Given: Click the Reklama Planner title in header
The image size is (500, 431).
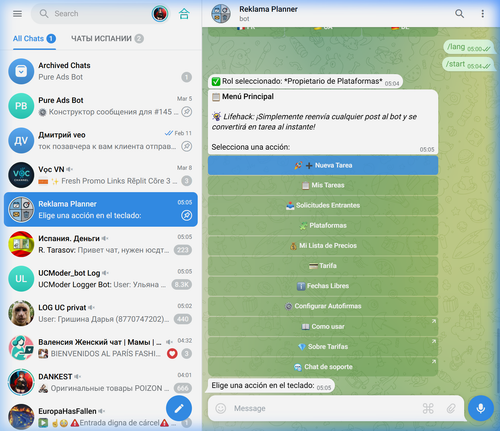Looking at the screenshot, I should pyautogui.click(x=268, y=9).
